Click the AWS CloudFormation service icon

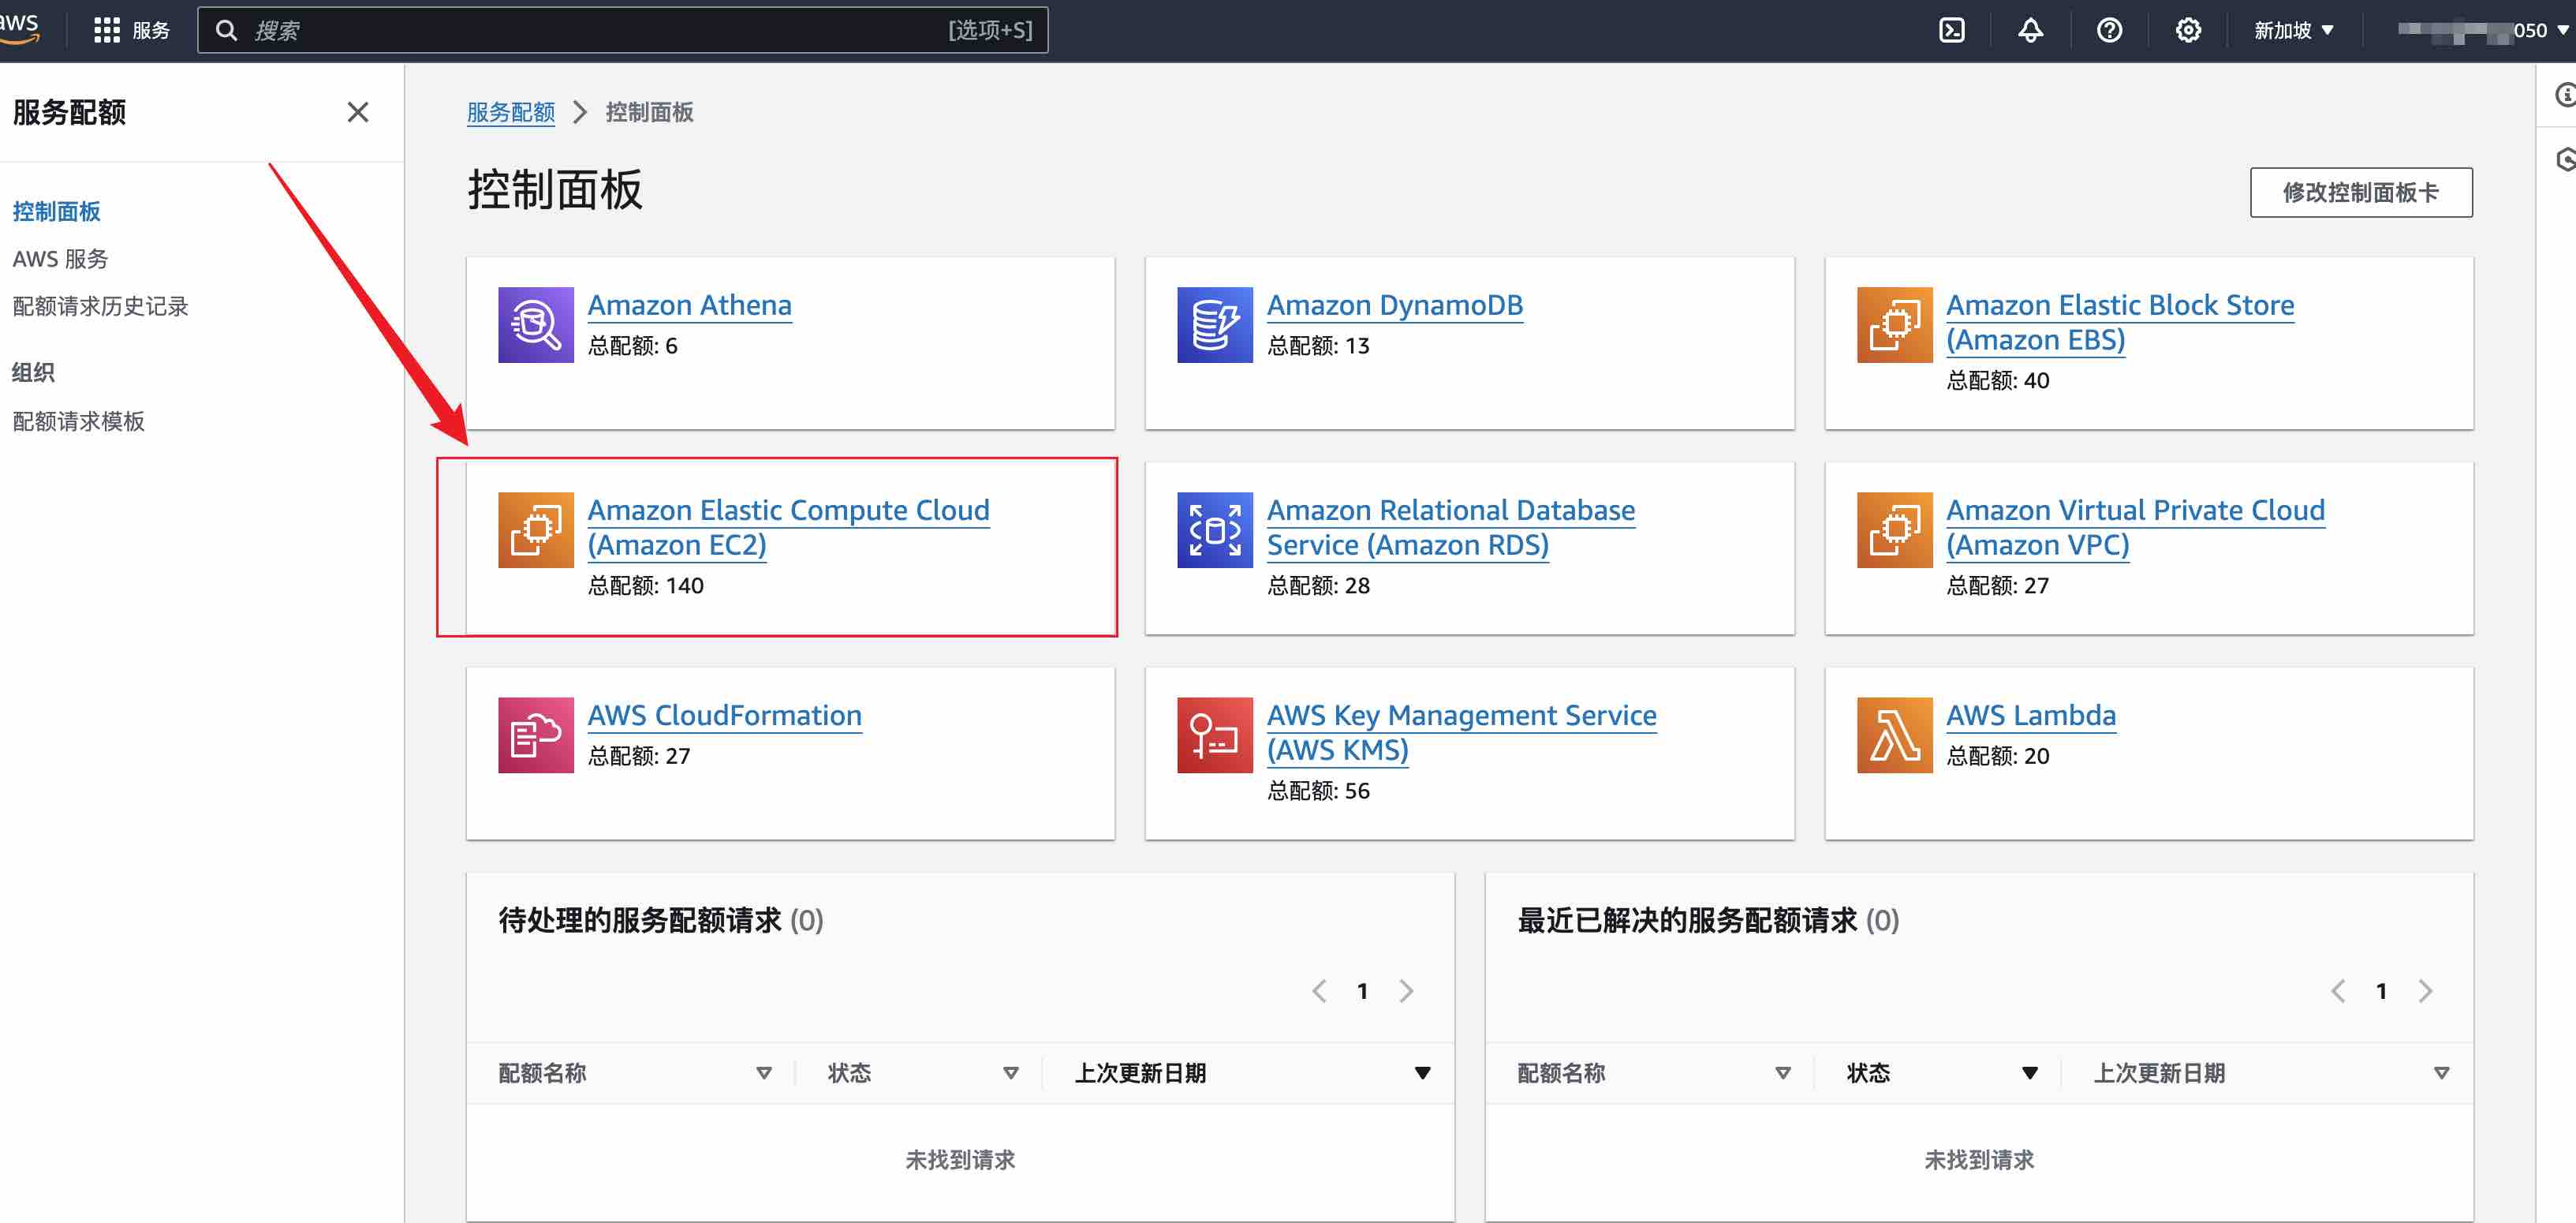(x=536, y=735)
